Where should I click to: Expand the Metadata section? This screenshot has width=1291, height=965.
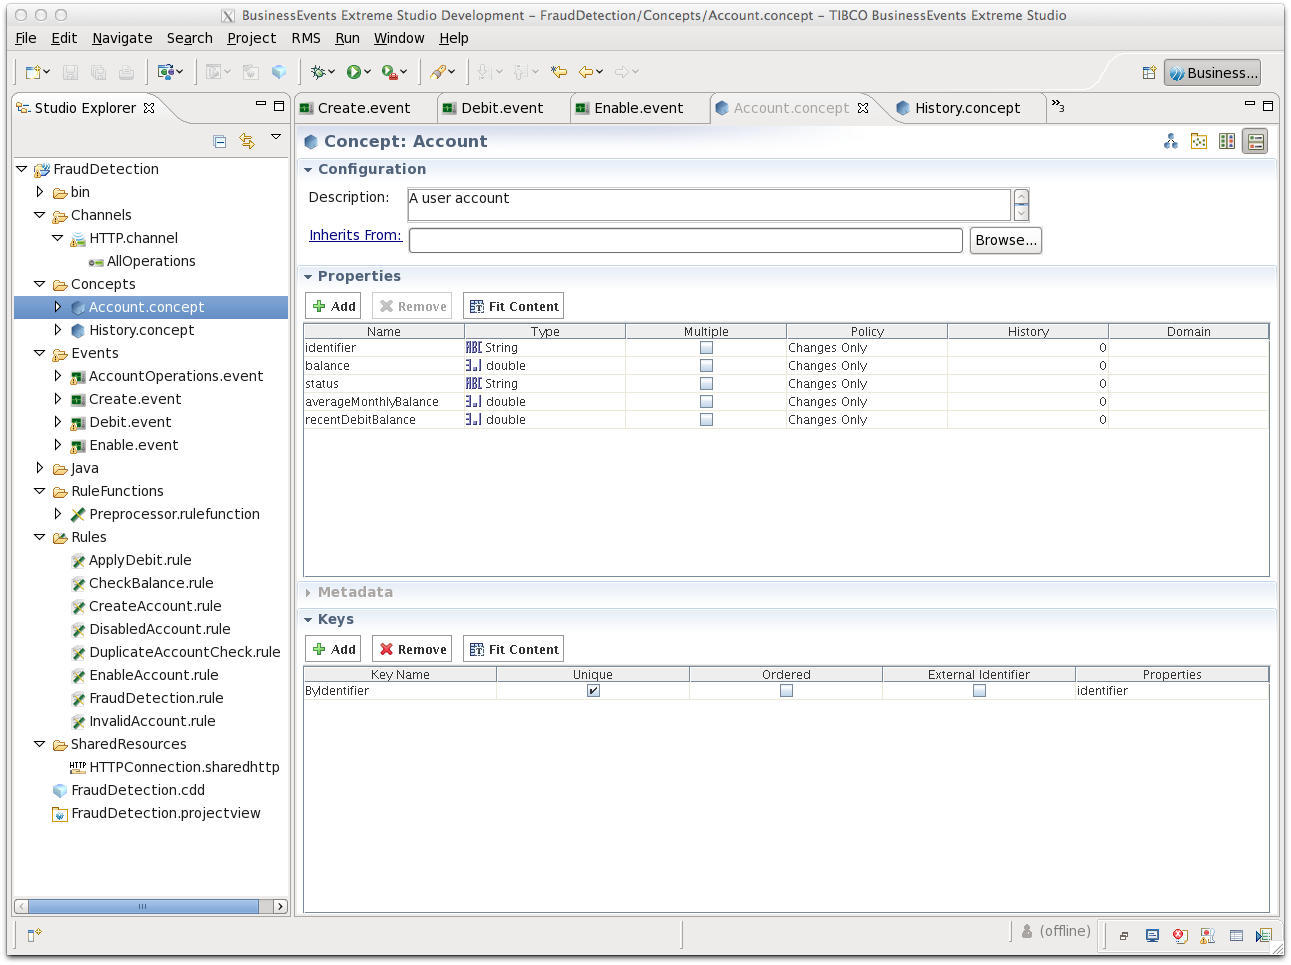[x=308, y=593]
